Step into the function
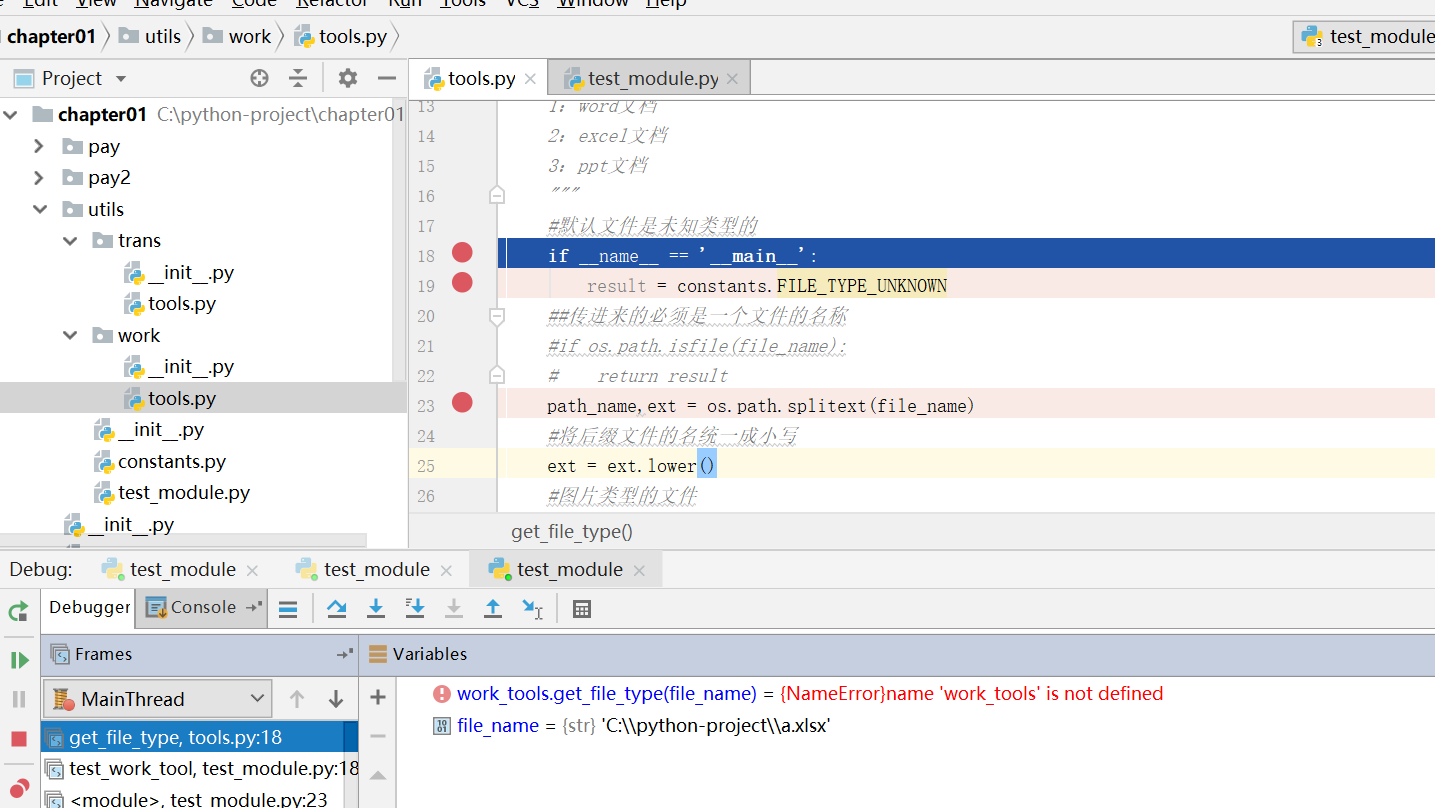 (376, 608)
